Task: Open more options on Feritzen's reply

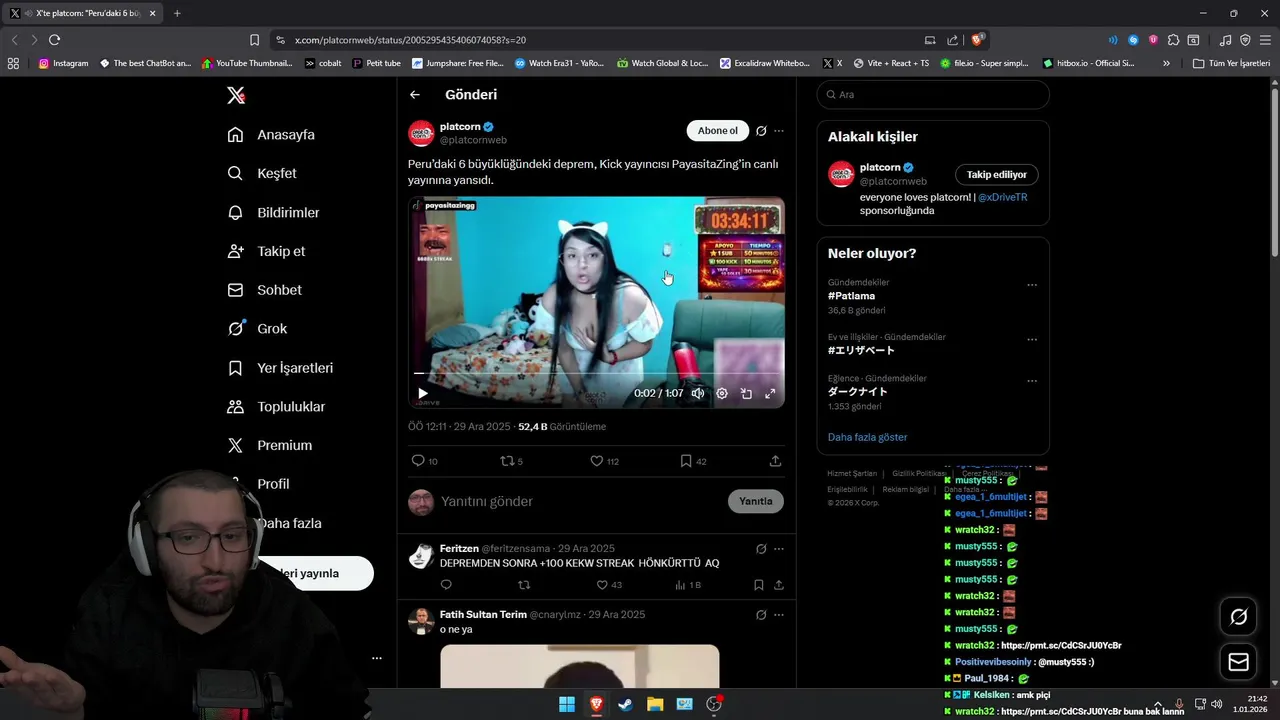Action: click(x=779, y=549)
